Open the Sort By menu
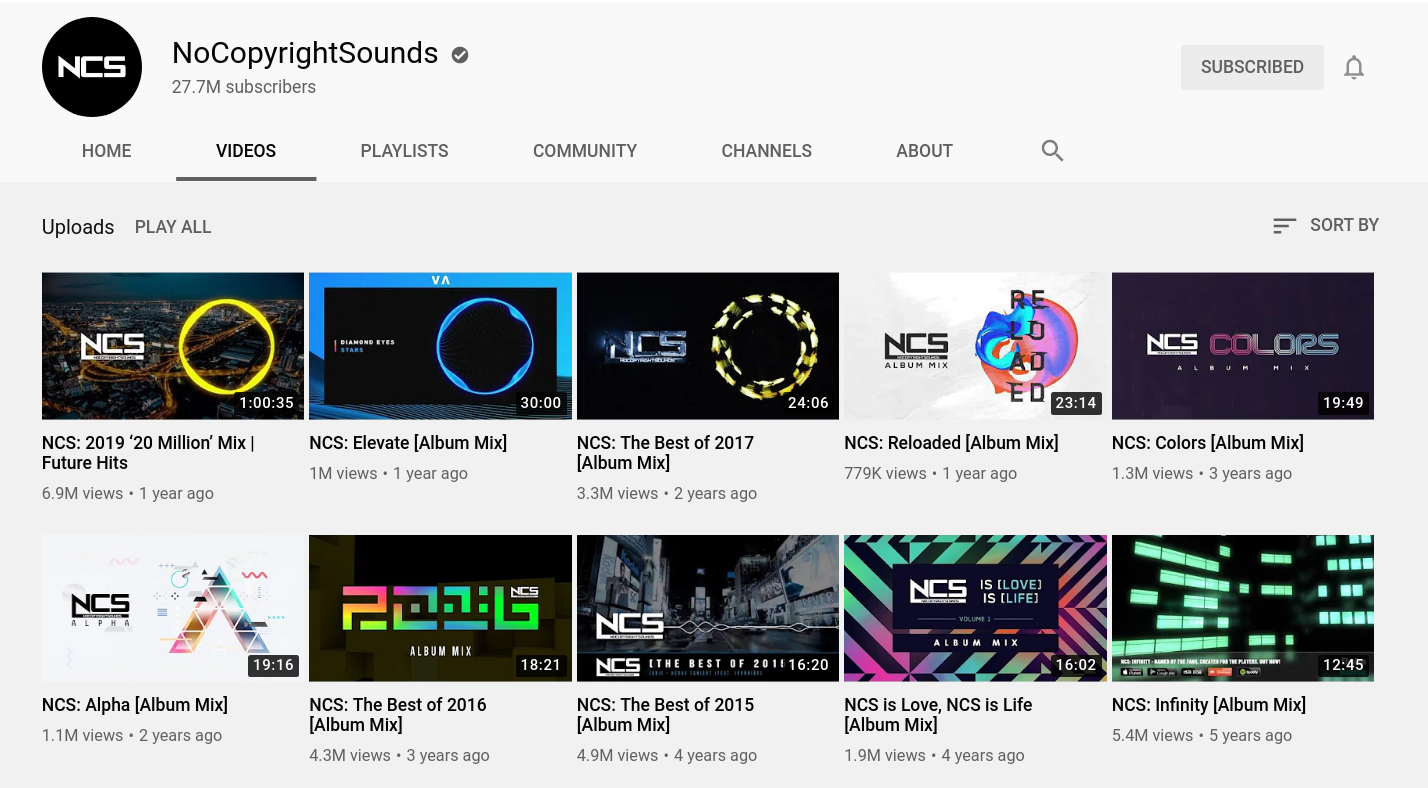1428x788 pixels. coord(1325,226)
